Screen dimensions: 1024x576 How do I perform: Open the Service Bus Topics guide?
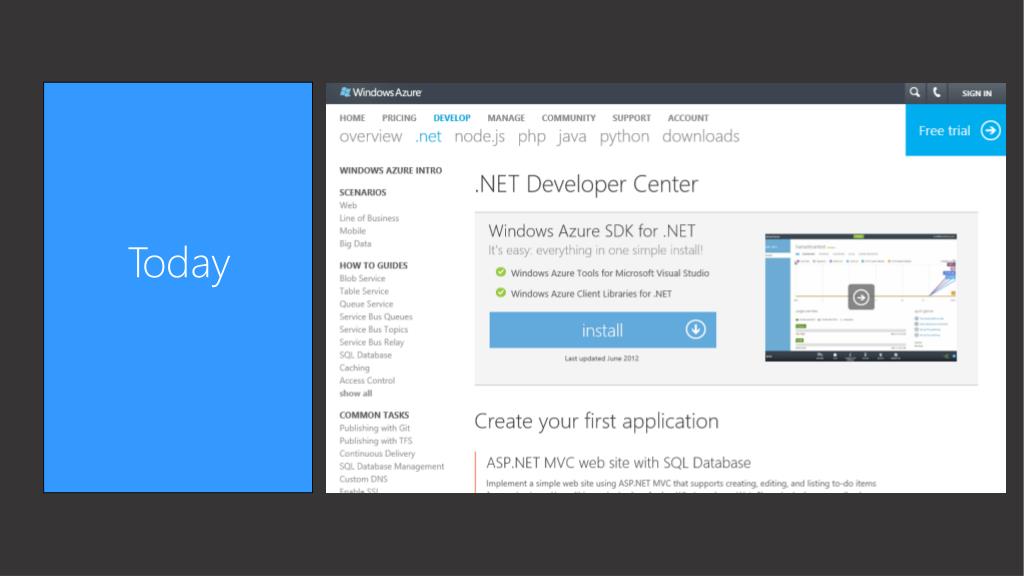(x=374, y=329)
